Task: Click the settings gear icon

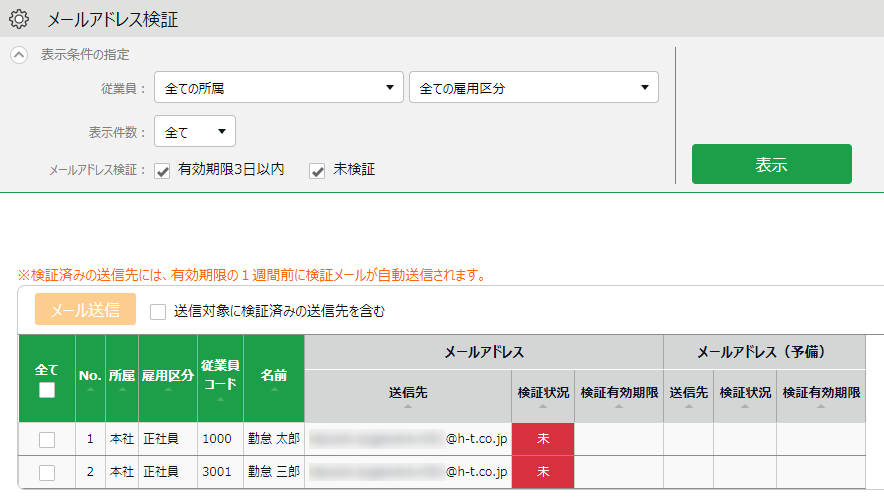Action: click(18, 18)
